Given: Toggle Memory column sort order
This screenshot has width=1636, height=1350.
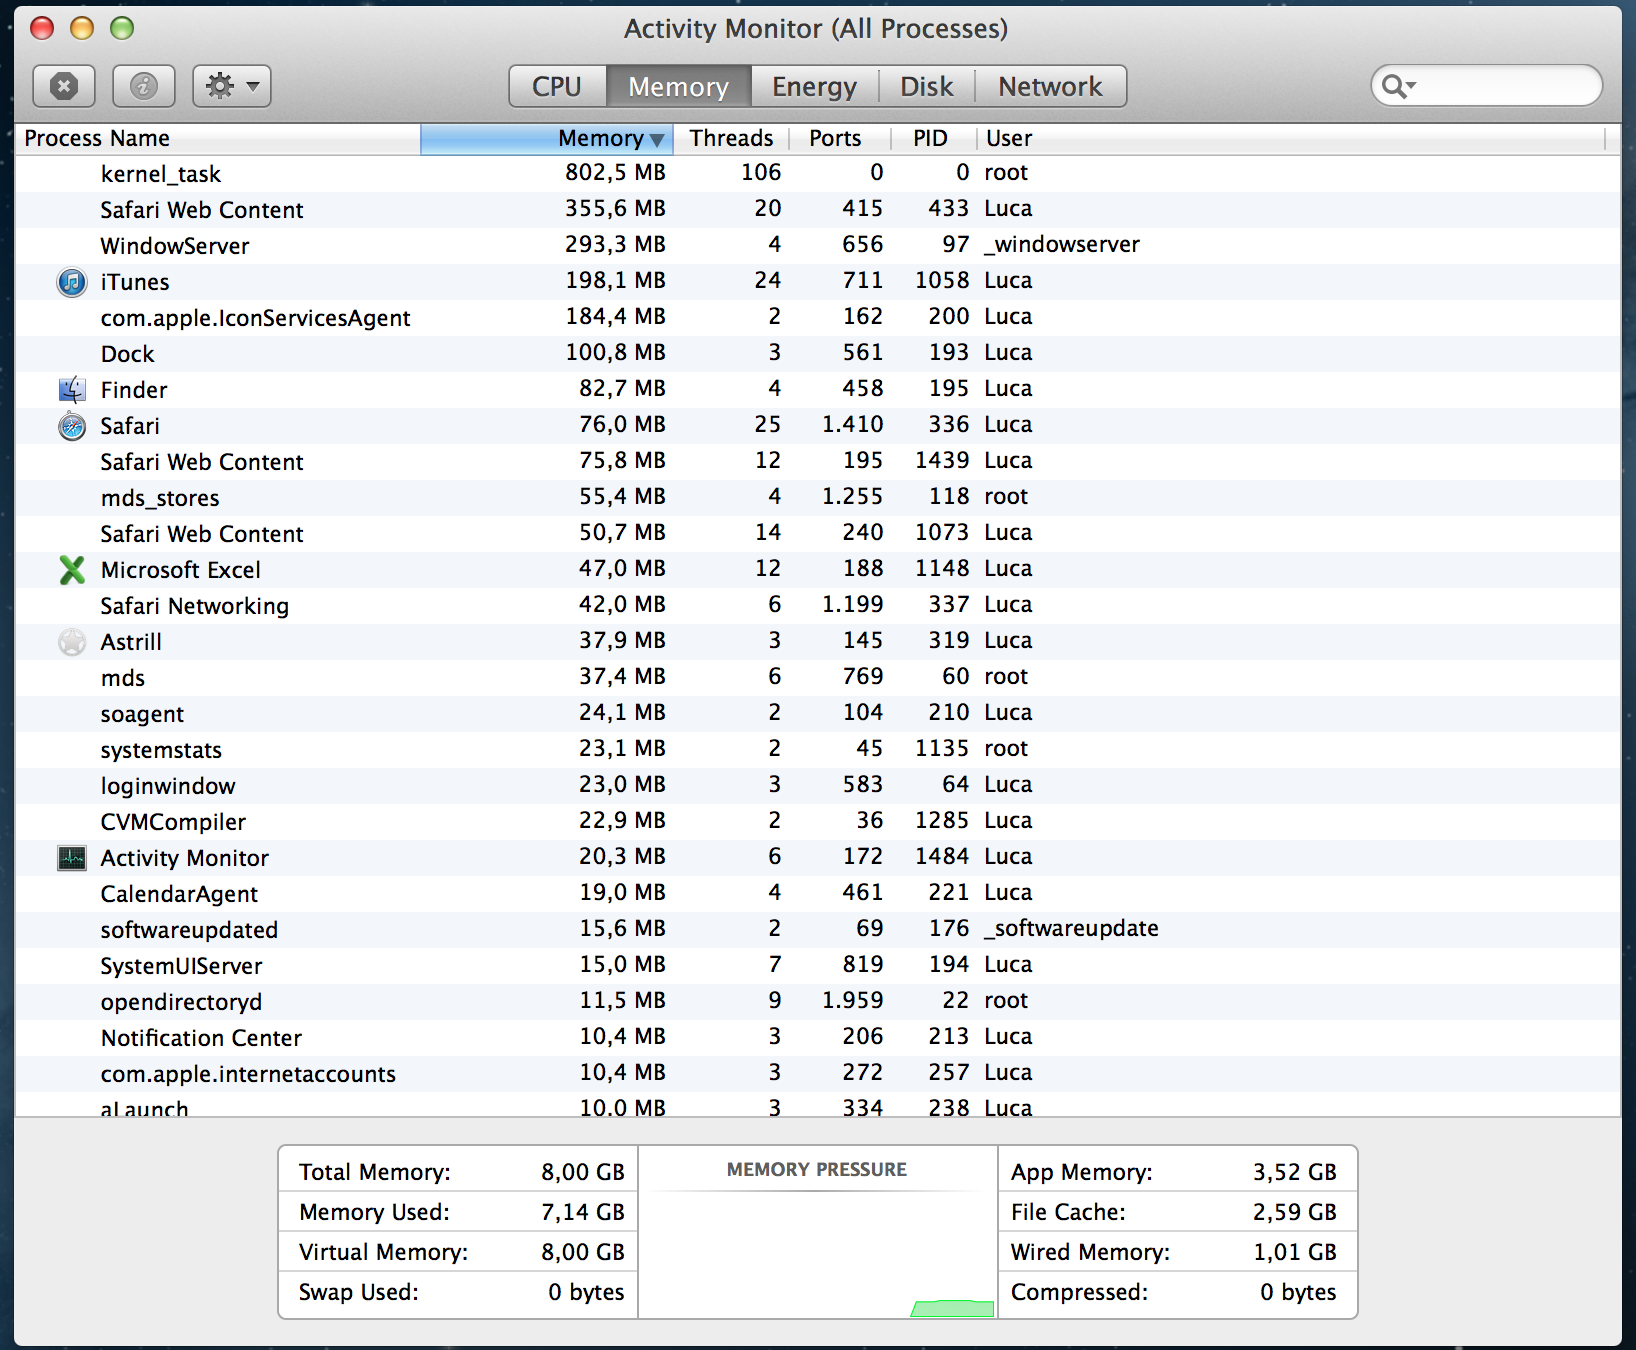Looking at the screenshot, I should click(547, 138).
